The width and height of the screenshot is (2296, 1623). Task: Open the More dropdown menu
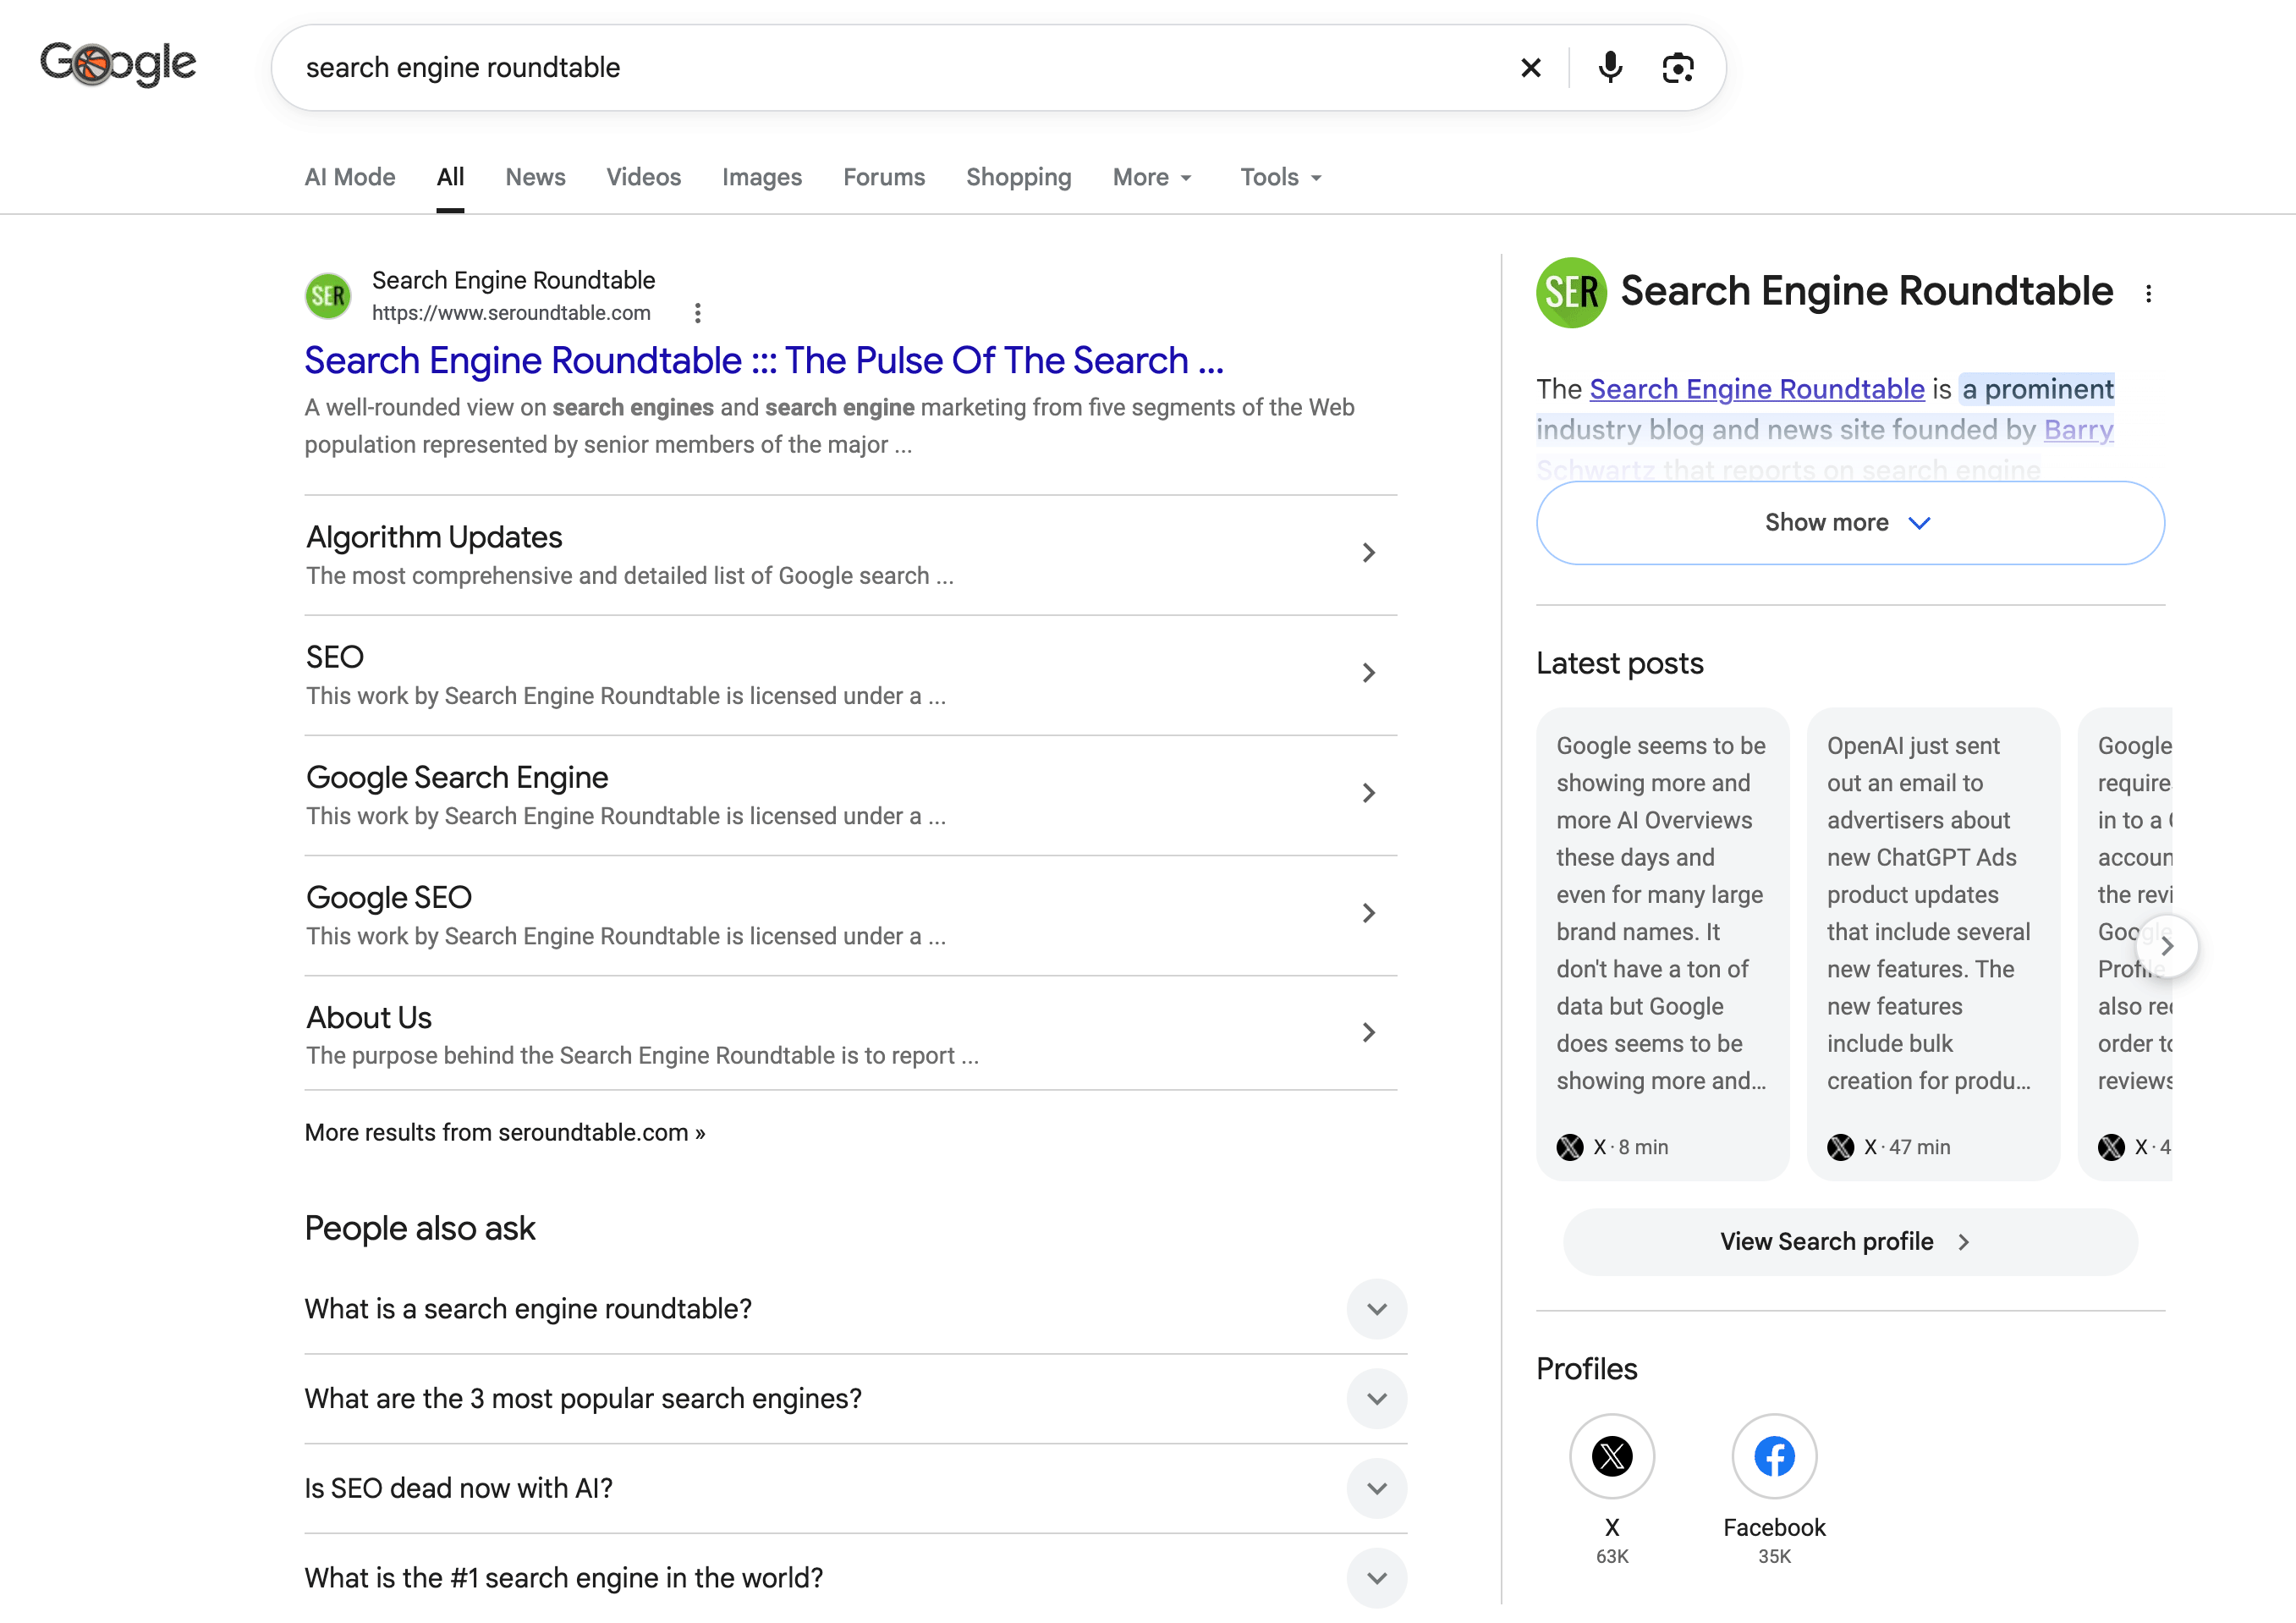1152,177
